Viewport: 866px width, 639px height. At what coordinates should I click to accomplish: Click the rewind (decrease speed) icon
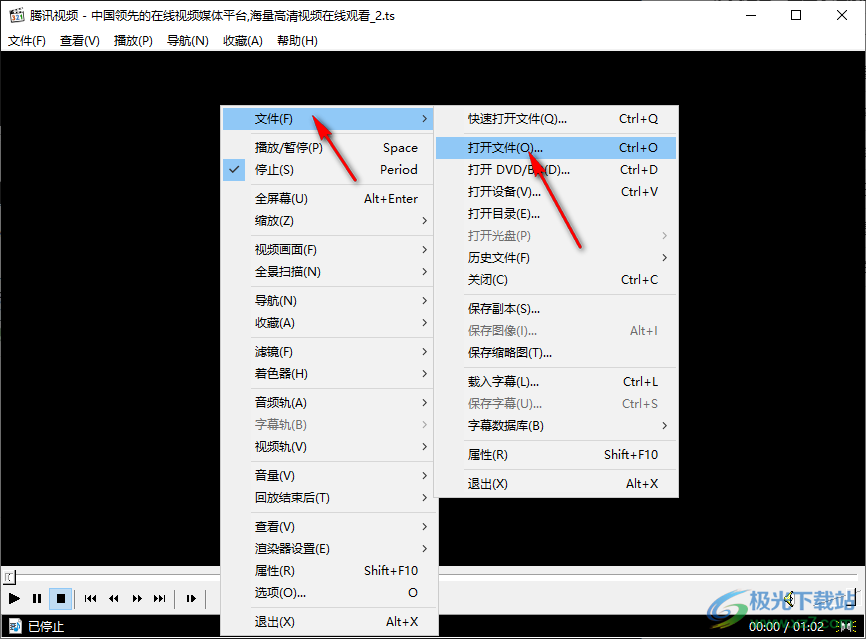pos(114,599)
